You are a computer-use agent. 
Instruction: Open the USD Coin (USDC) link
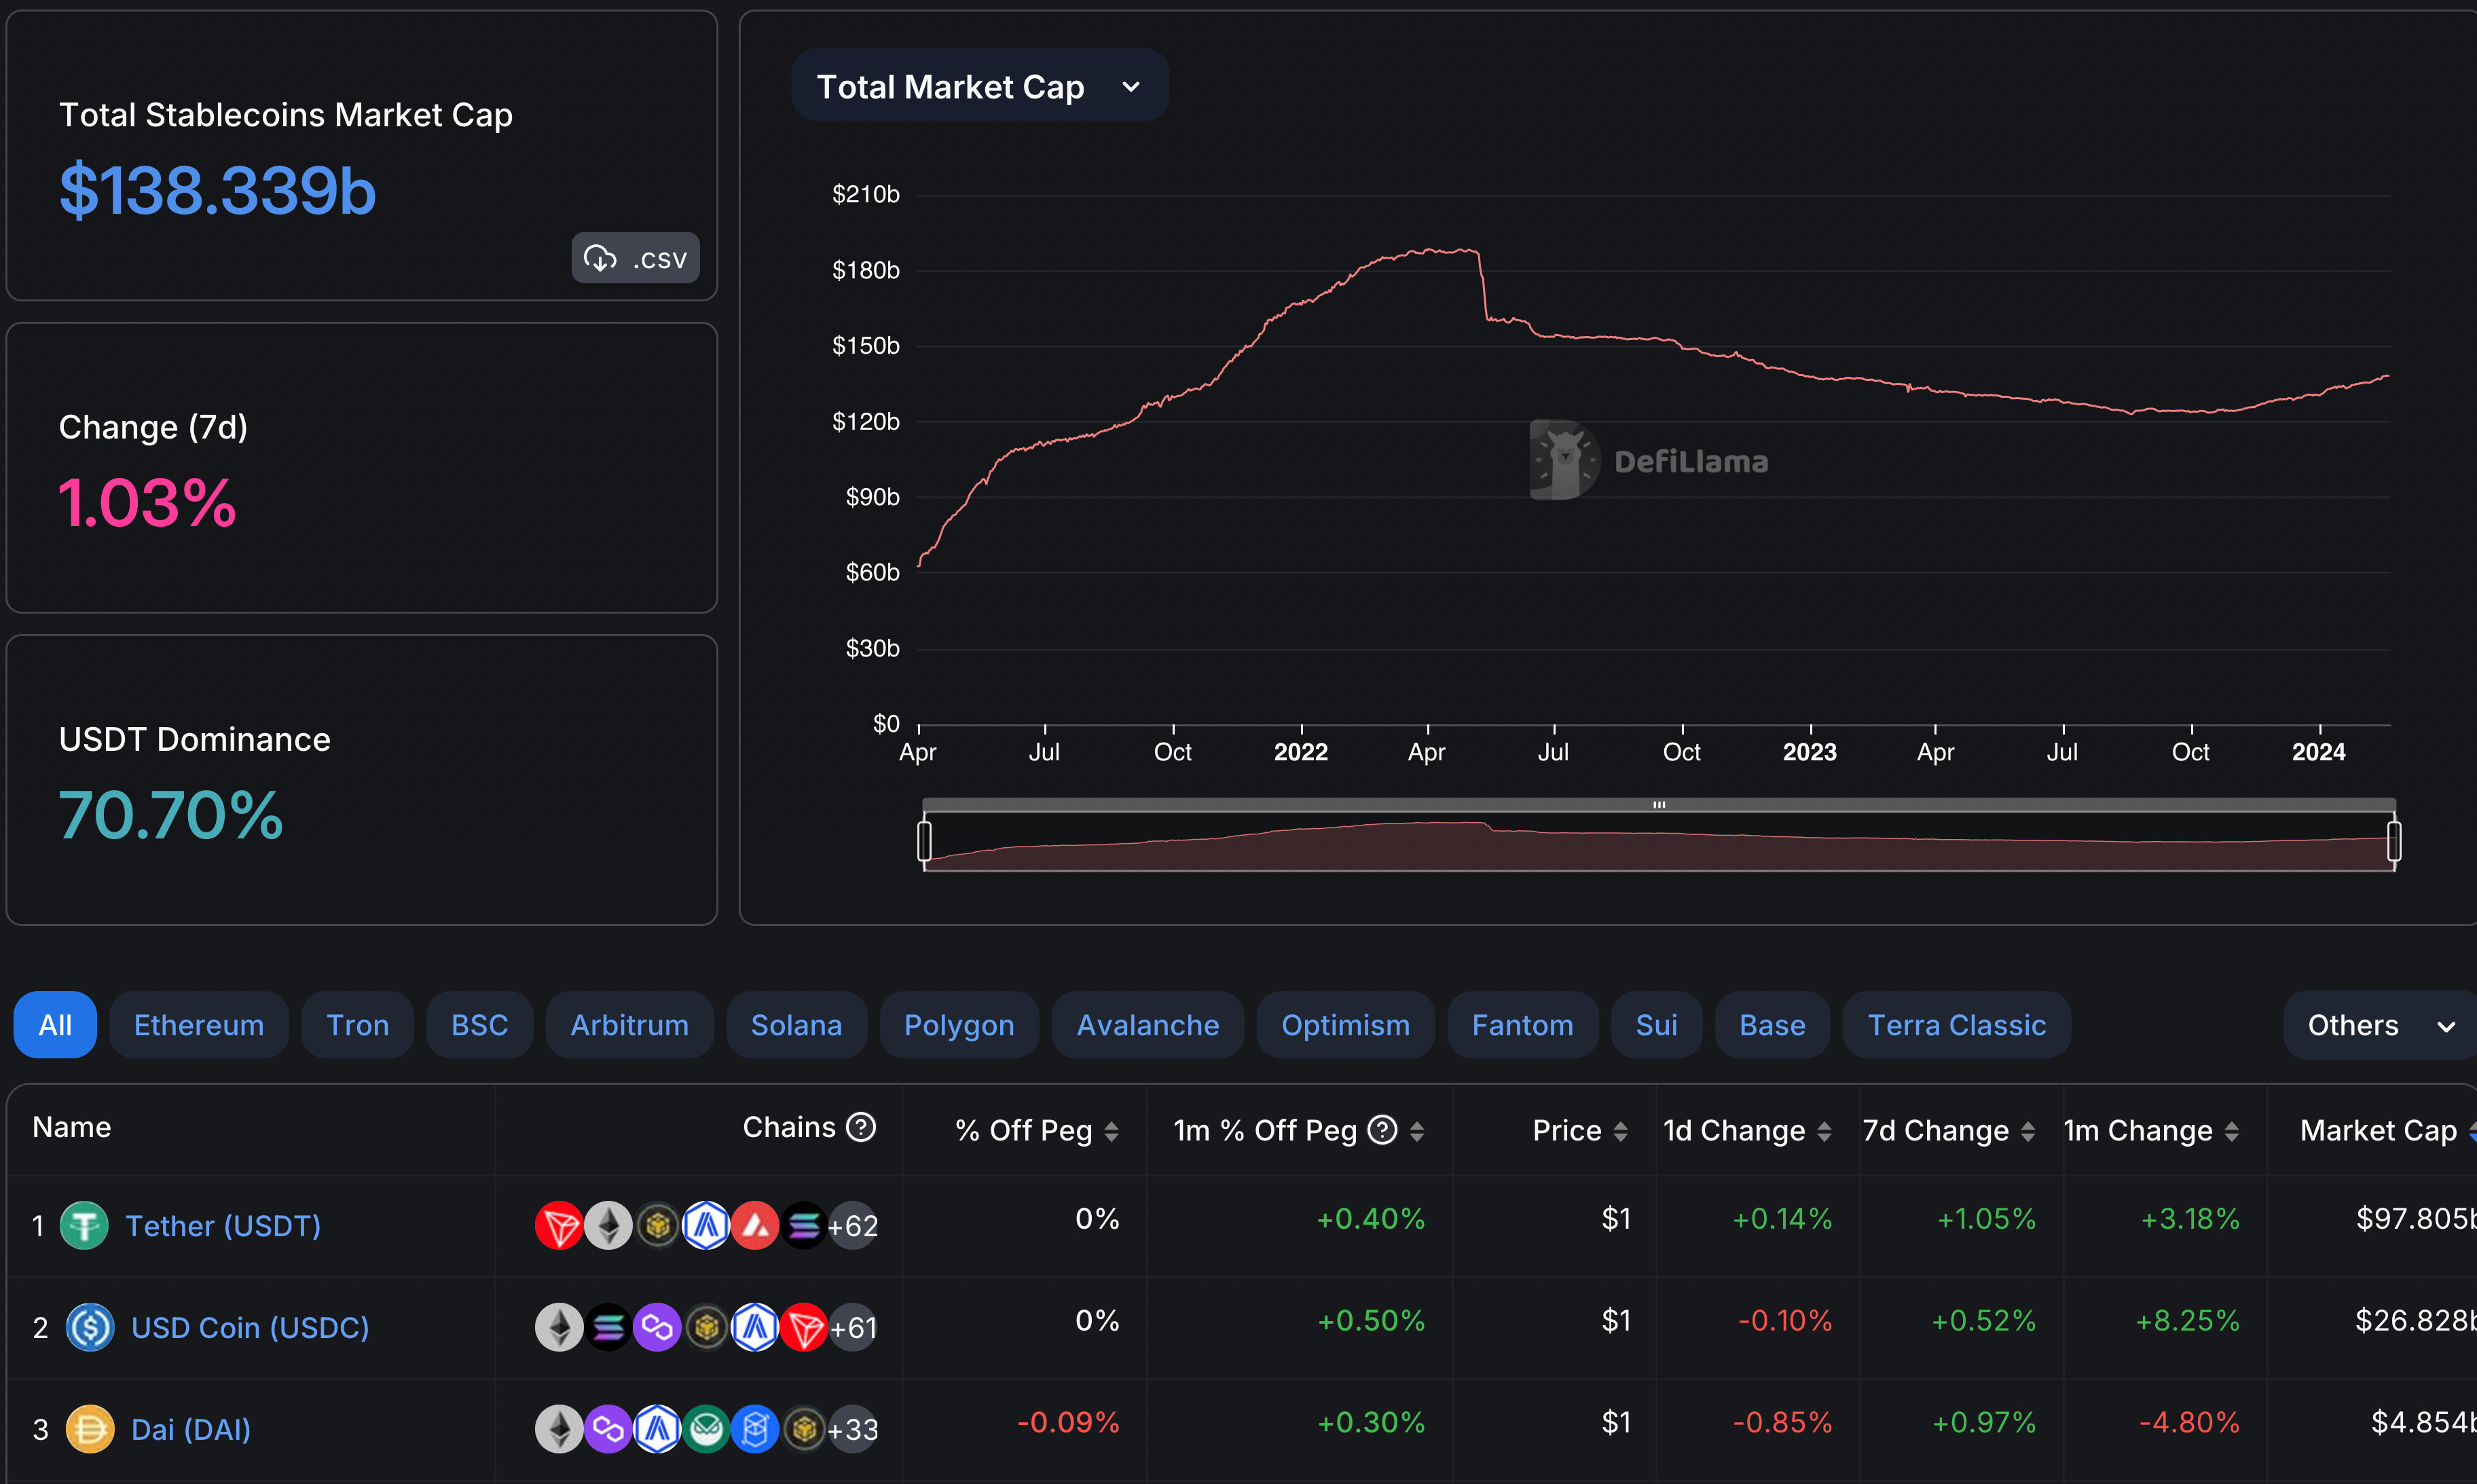(x=250, y=1328)
